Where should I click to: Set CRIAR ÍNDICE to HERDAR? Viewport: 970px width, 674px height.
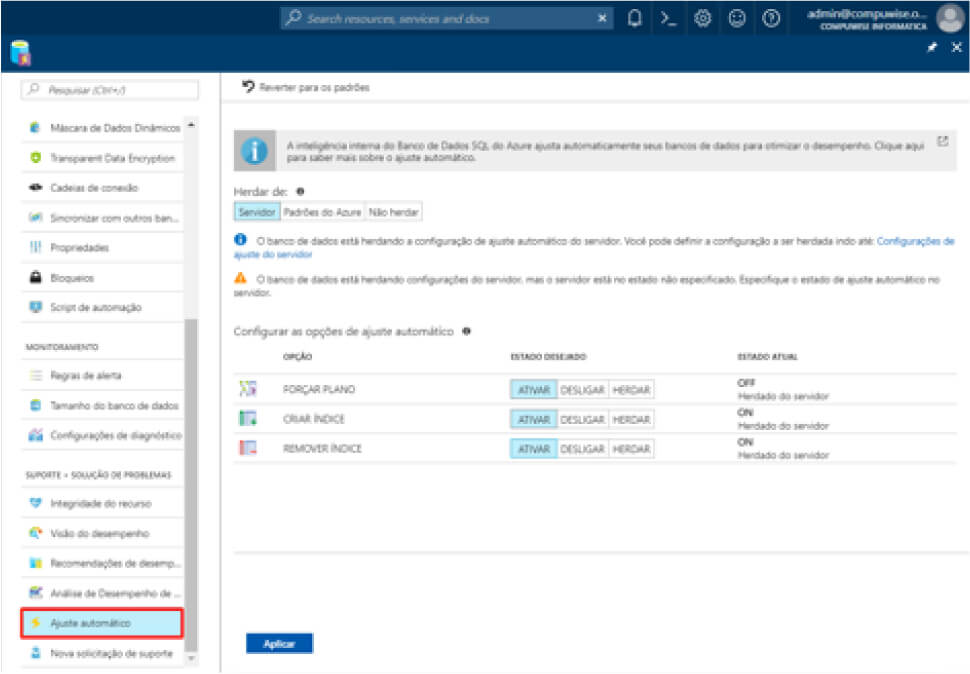click(631, 420)
